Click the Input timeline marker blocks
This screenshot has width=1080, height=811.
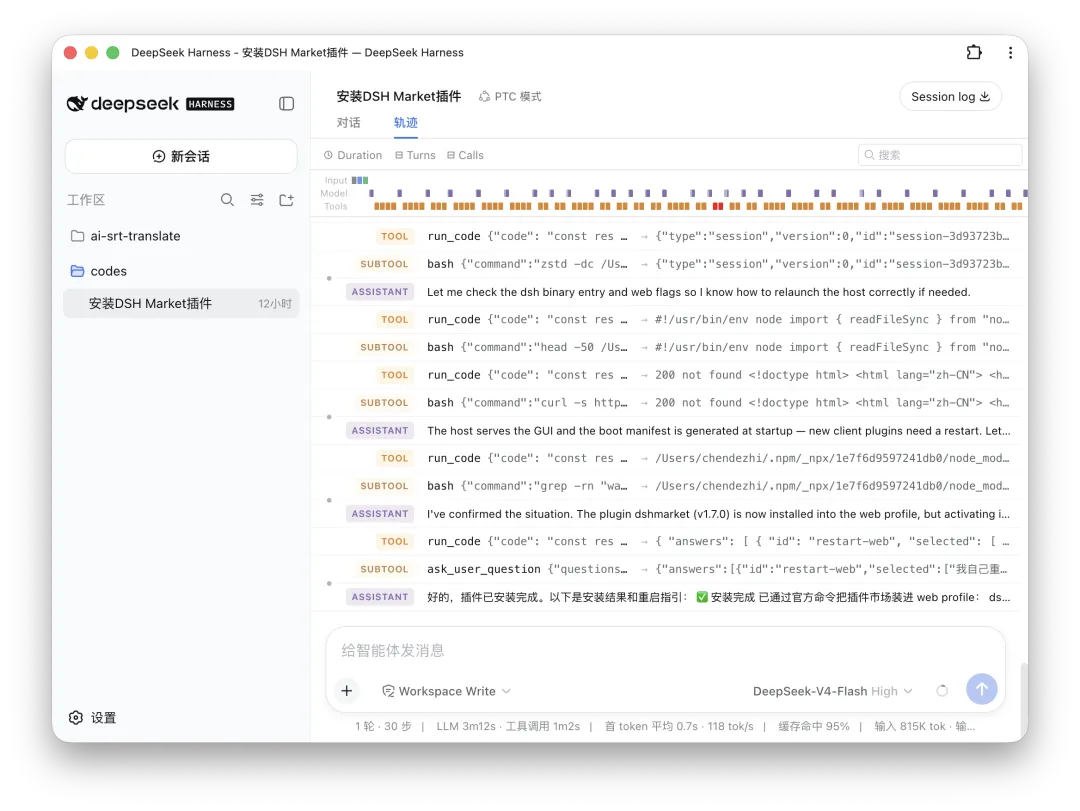[360, 181]
